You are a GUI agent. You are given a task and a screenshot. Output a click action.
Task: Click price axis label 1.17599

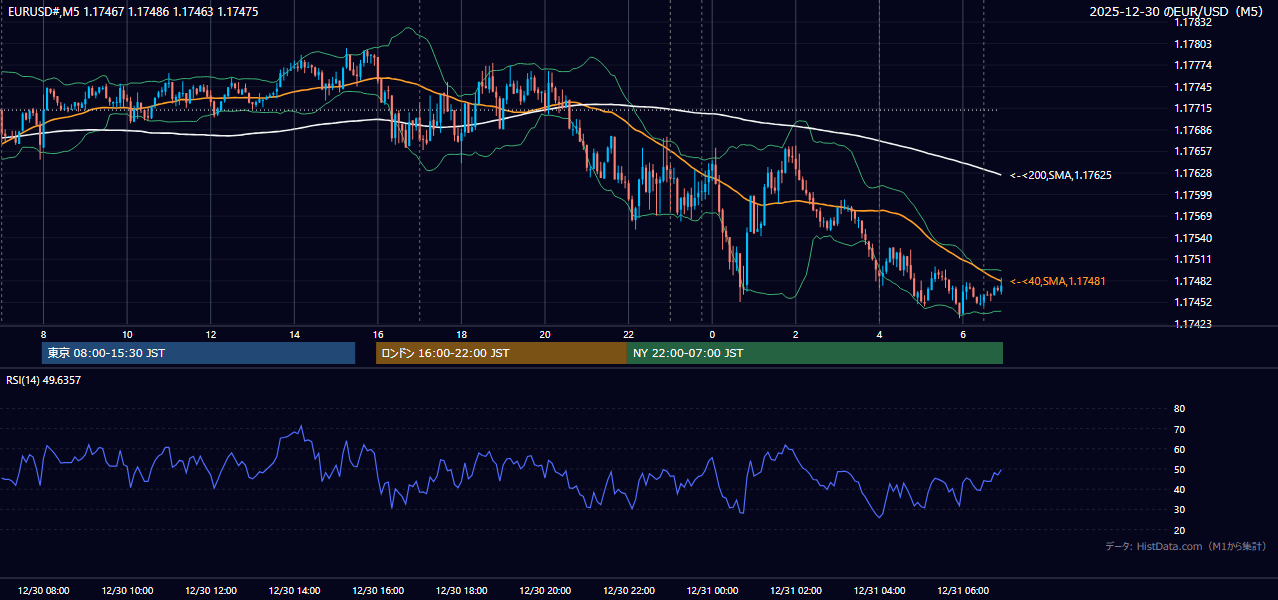1194,195
